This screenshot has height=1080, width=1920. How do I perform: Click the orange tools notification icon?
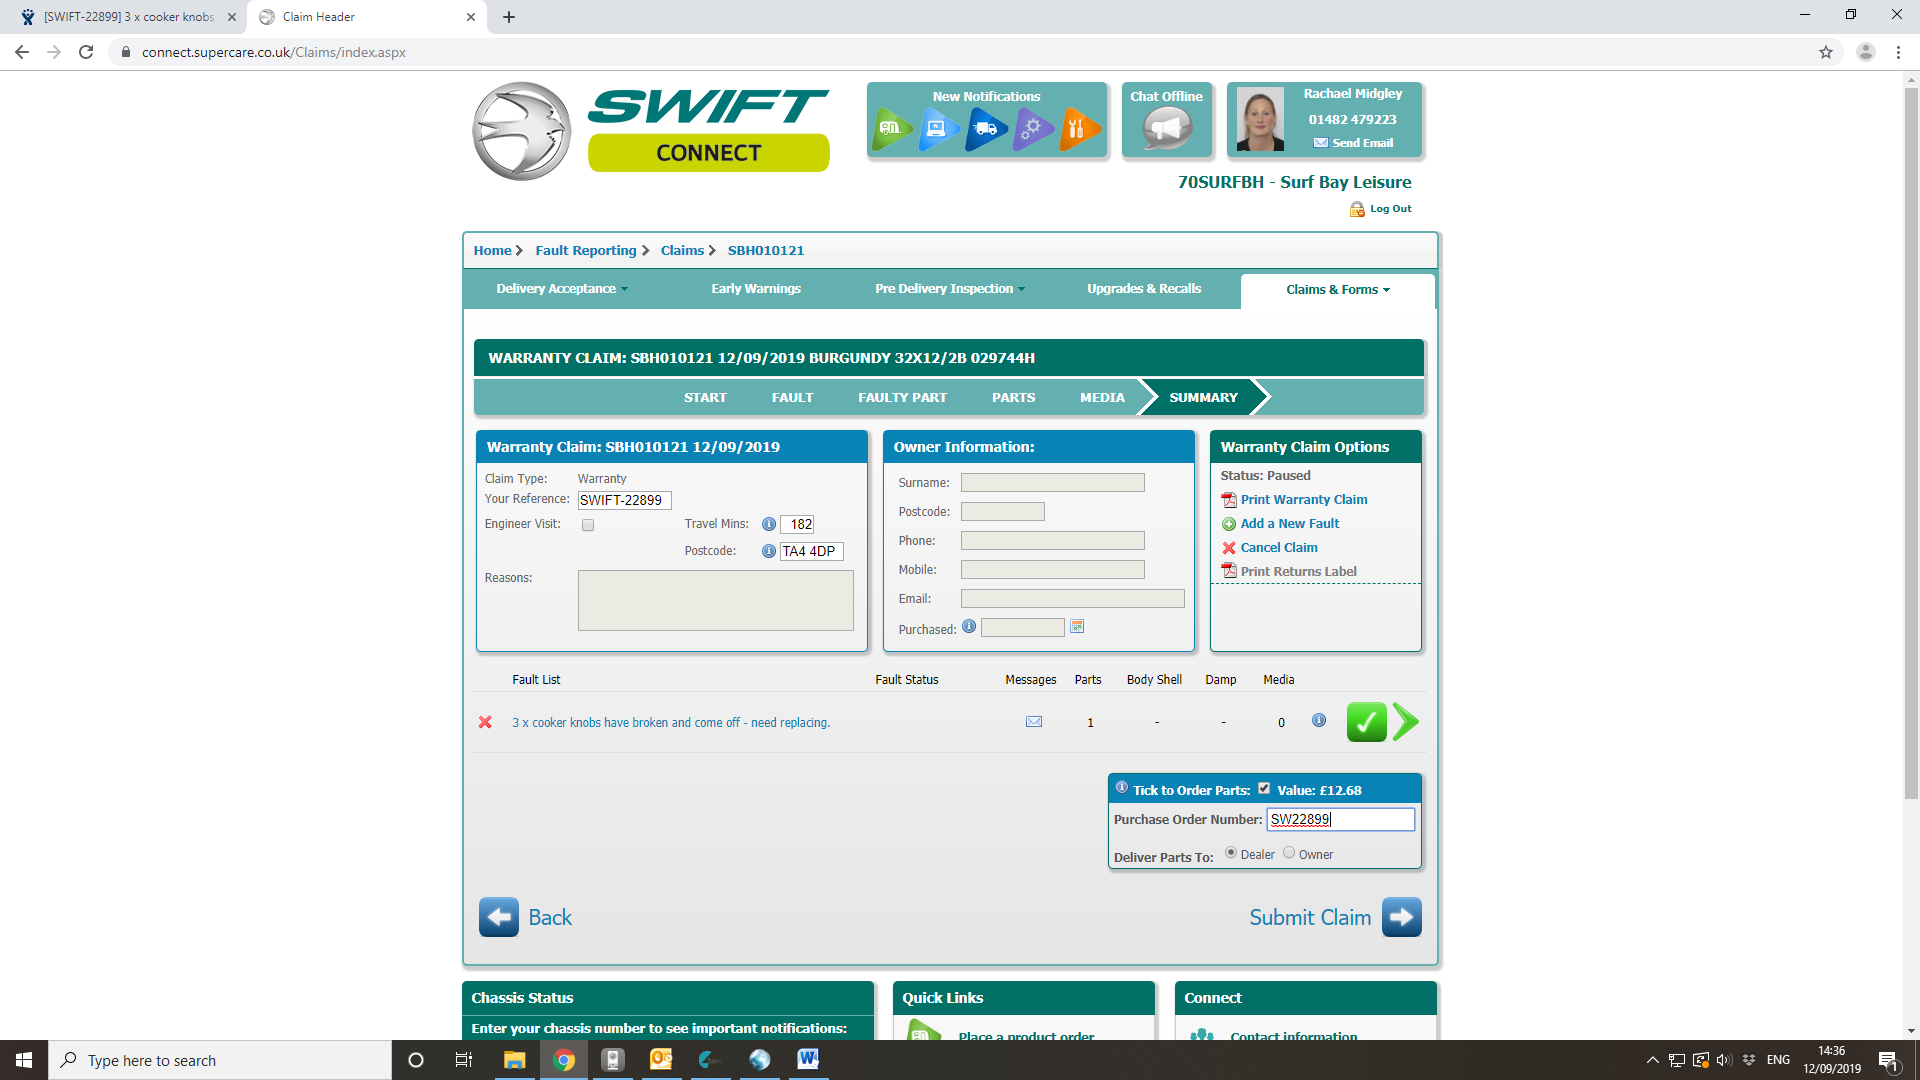tap(1078, 129)
